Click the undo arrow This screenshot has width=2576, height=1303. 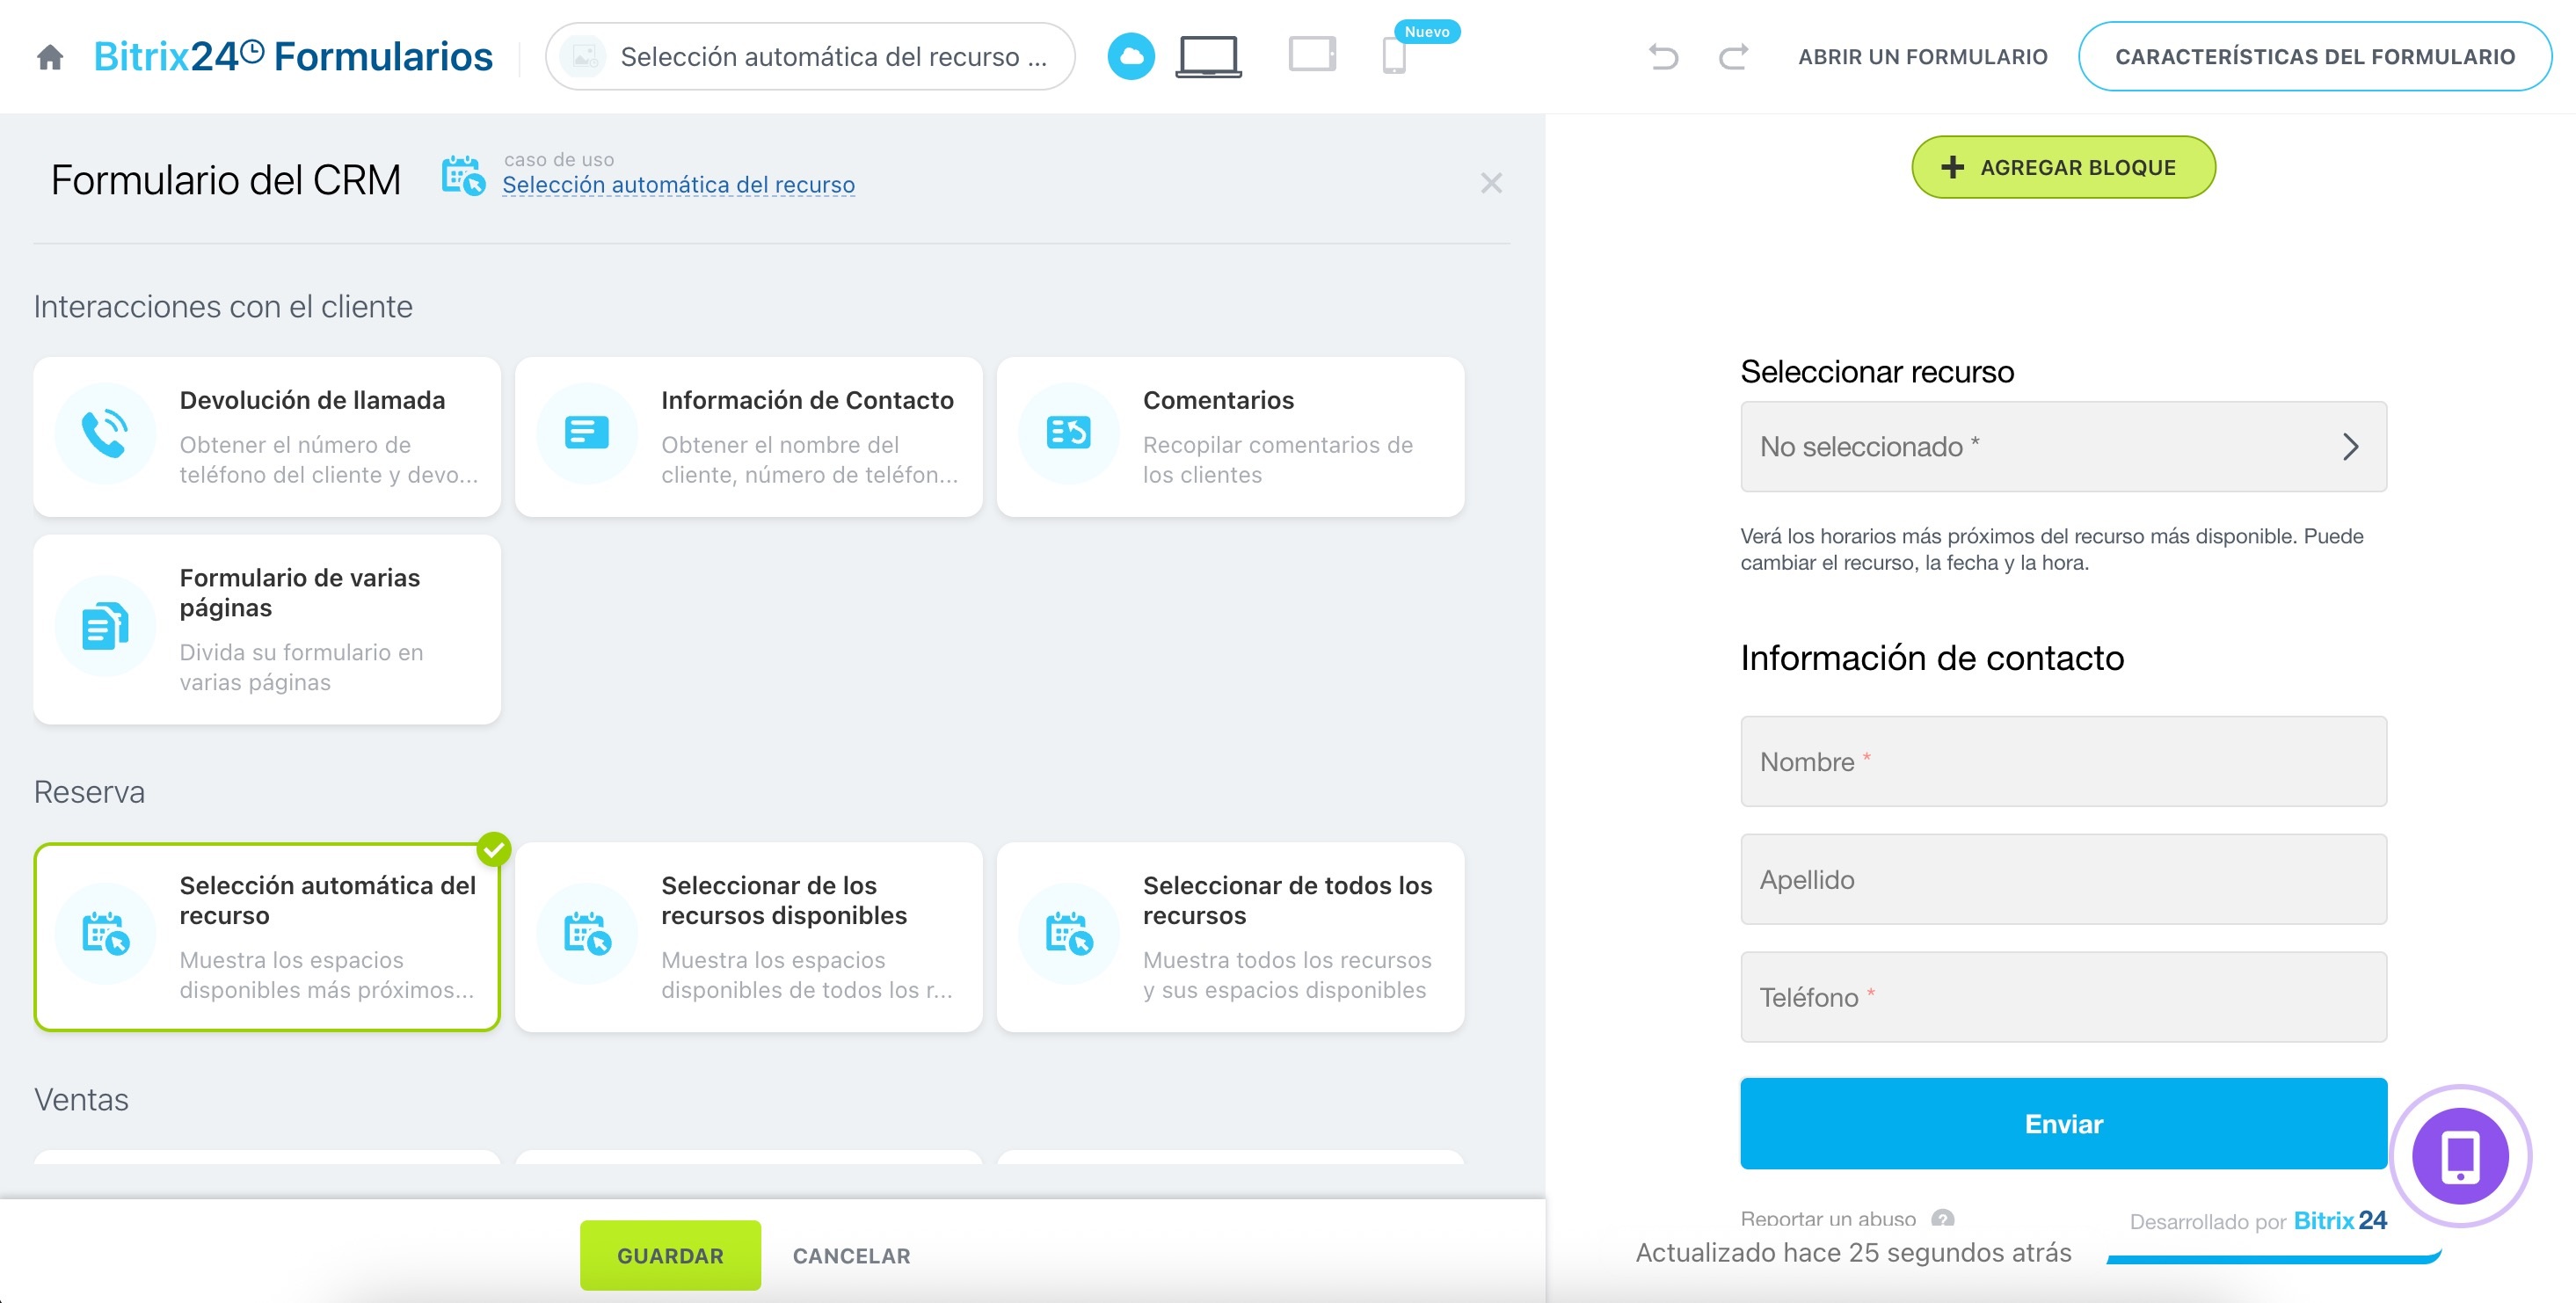[1663, 56]
